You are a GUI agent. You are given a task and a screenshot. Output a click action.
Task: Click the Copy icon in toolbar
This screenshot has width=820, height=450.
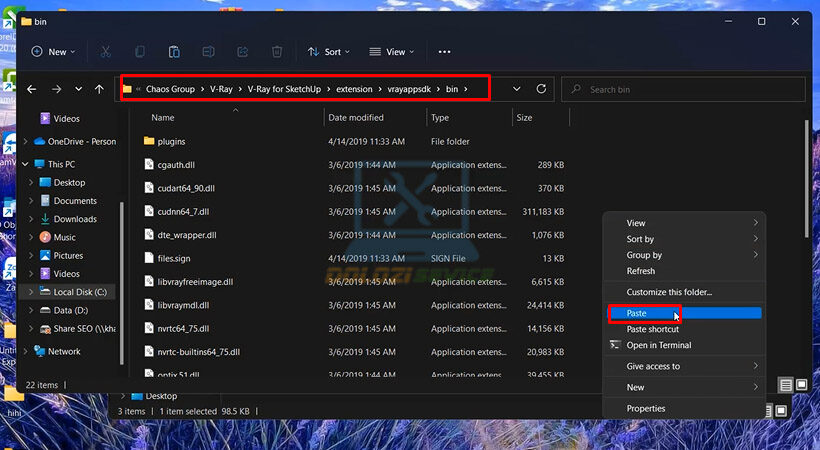coord(140,52)
